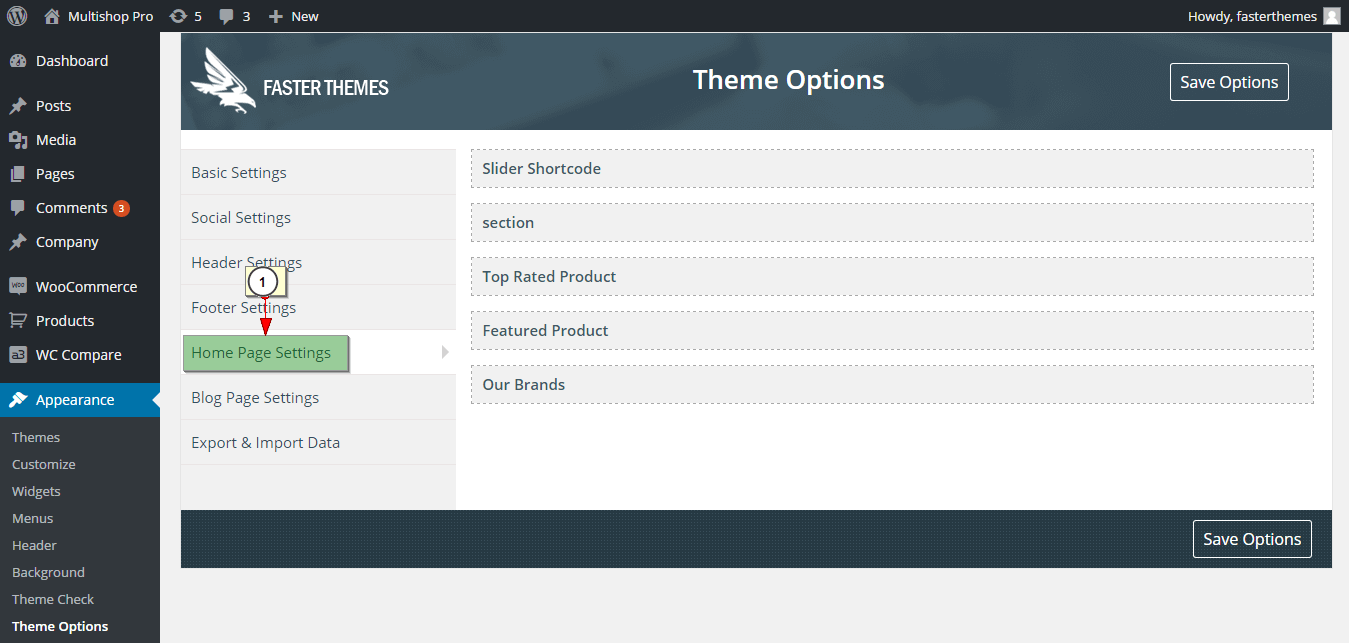Image resolution: width=1349 pixels, height=643 pixels.
Task: Open the Menus submenu link
Action: pyautogui.click(x=33, y=518)
